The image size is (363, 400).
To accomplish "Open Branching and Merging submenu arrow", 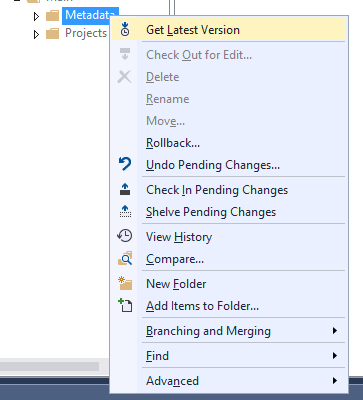I will tap(335, 330).
